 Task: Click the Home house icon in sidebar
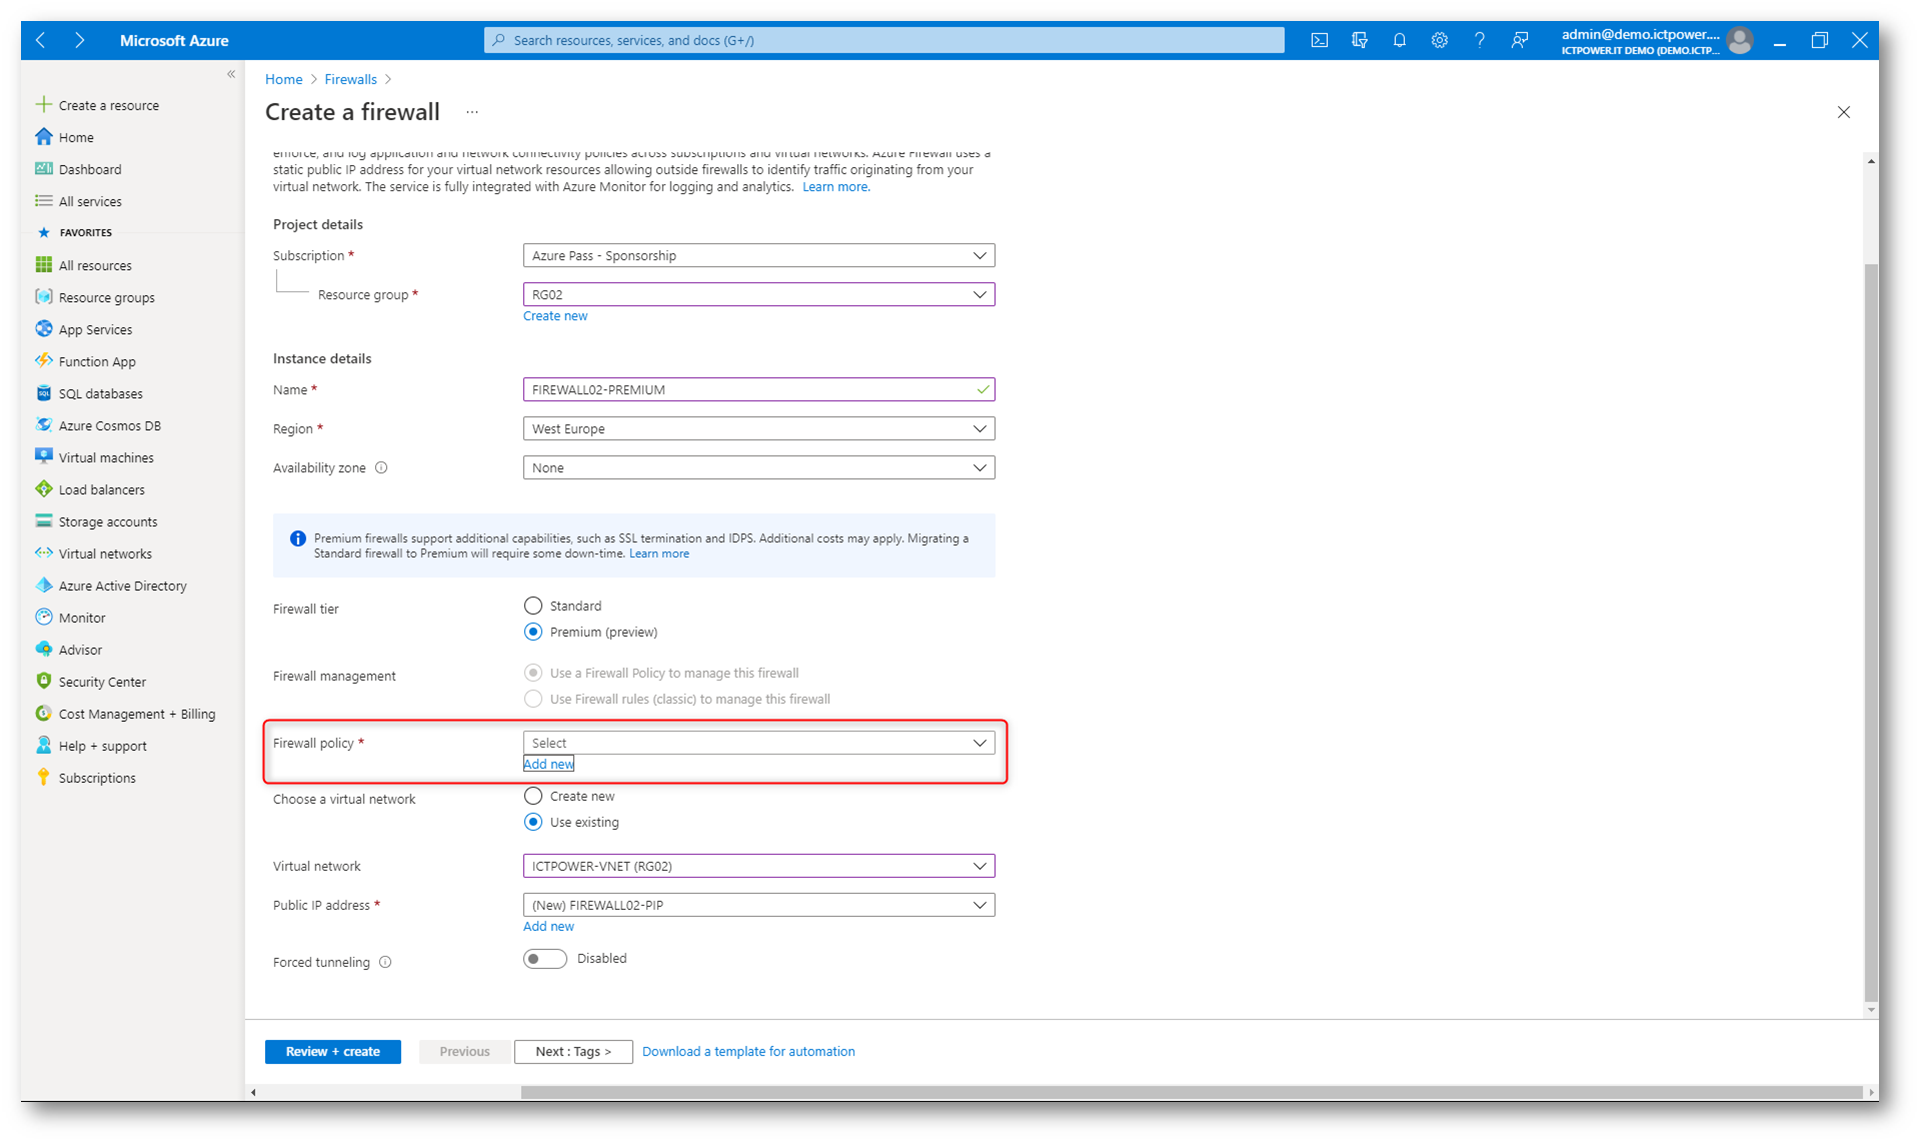click(43, 137)
